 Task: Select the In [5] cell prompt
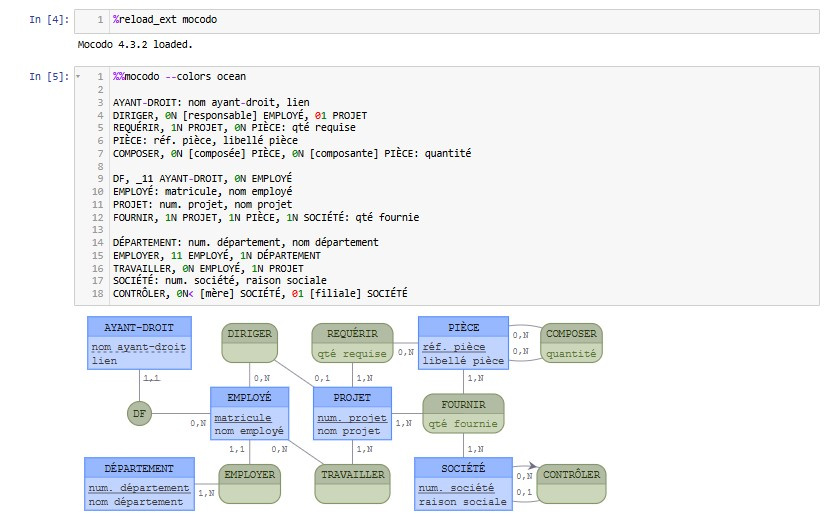click(x=49, y=76)
